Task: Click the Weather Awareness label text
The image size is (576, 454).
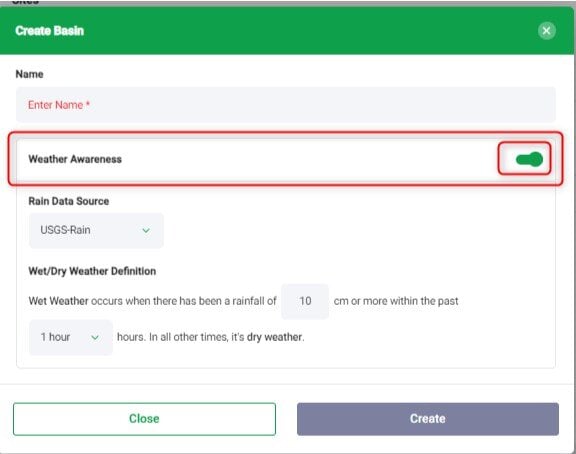Action: coord(75,159)
